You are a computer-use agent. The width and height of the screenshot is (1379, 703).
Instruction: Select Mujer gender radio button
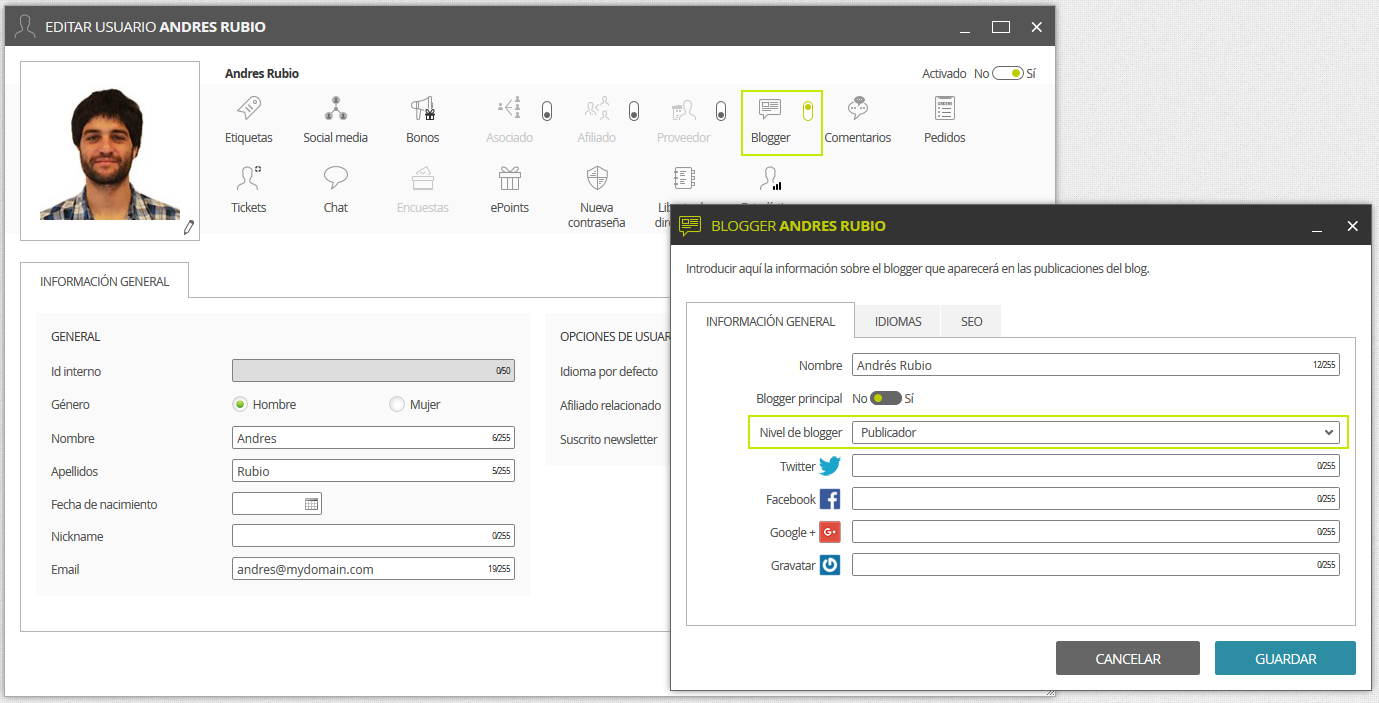point(397,405)
